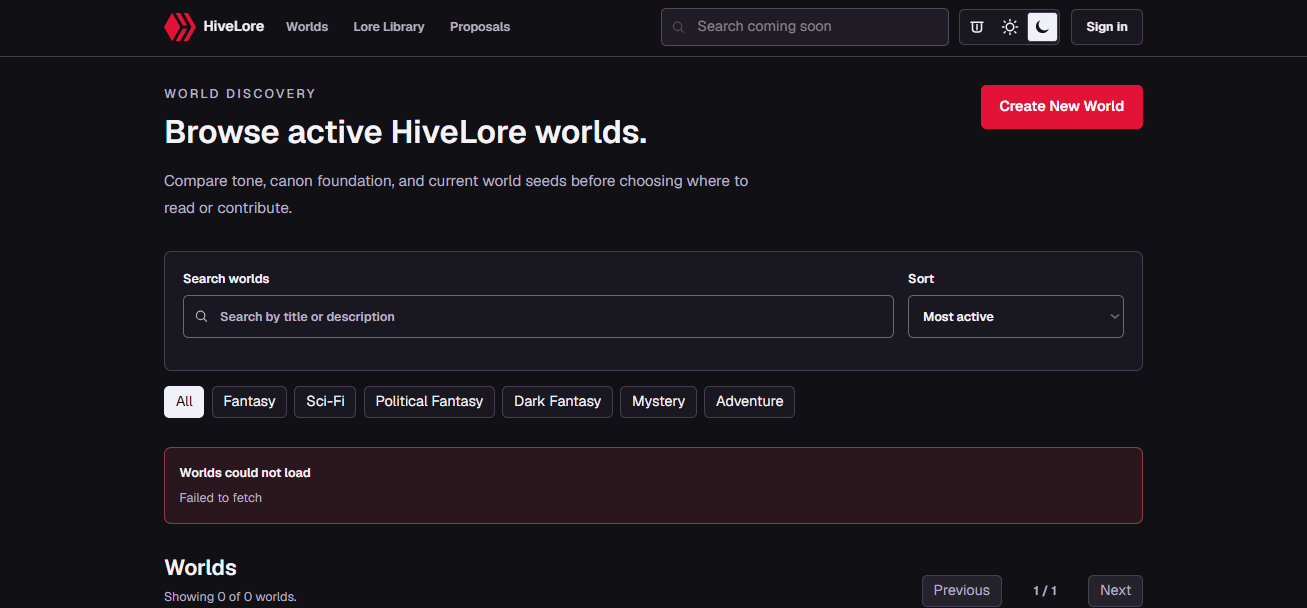This screenshot has width=1307, height=608.
Task: Select the All genre filter
Action: 184,402
